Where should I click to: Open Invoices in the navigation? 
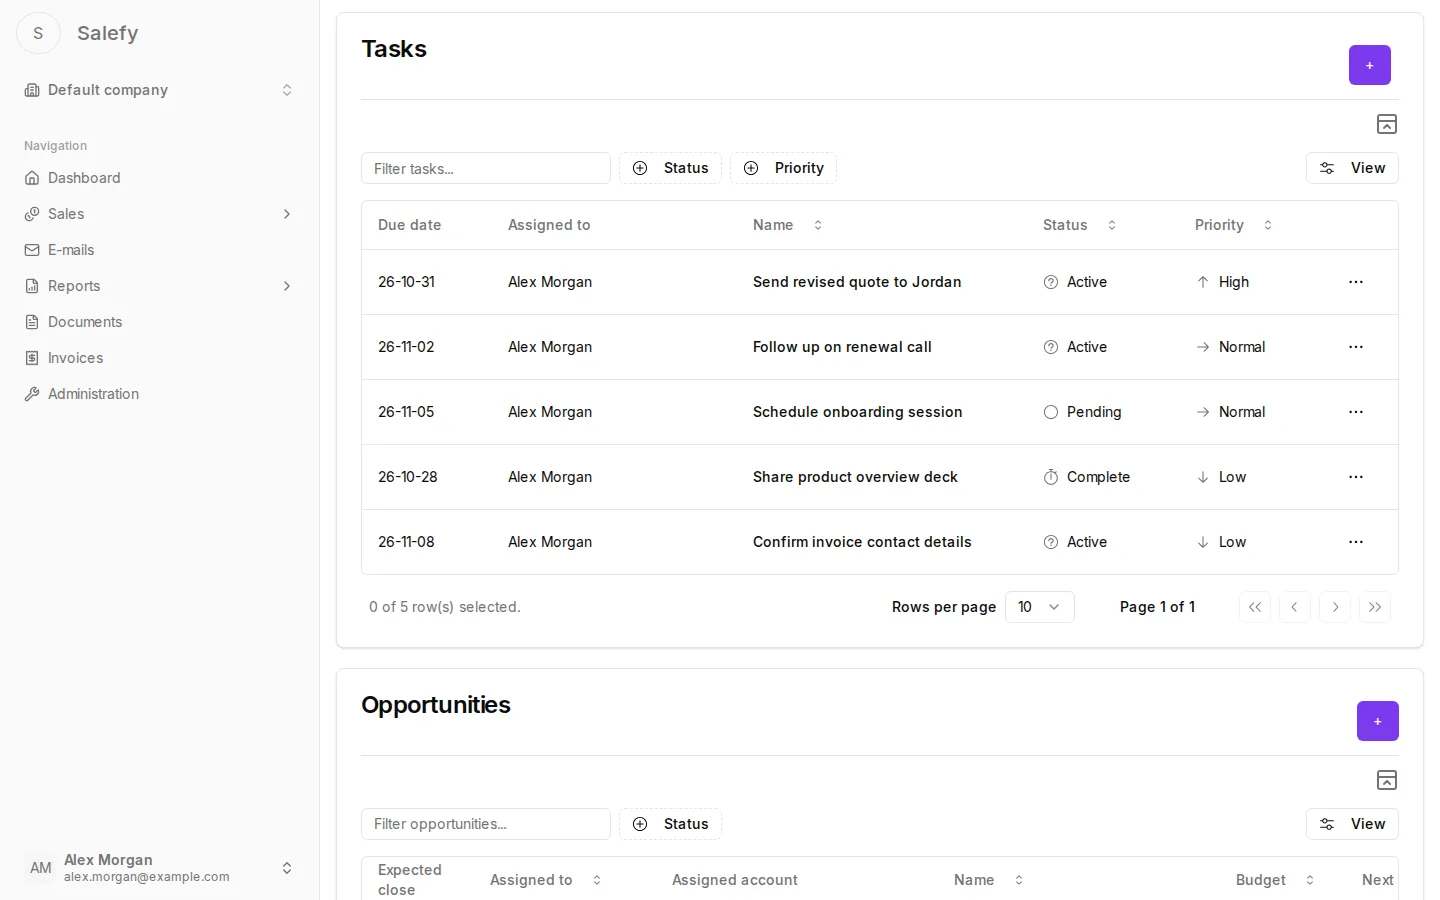click(160, 358)
